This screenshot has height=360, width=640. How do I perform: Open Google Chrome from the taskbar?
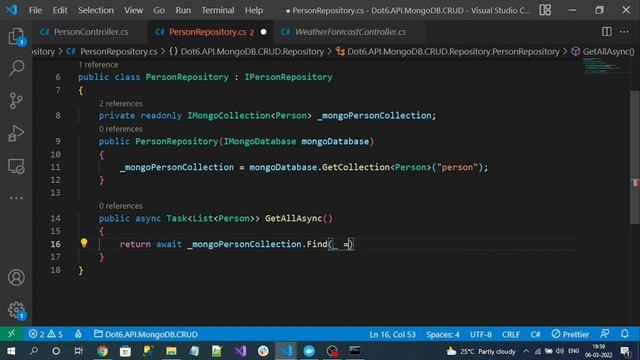(102, 351)
